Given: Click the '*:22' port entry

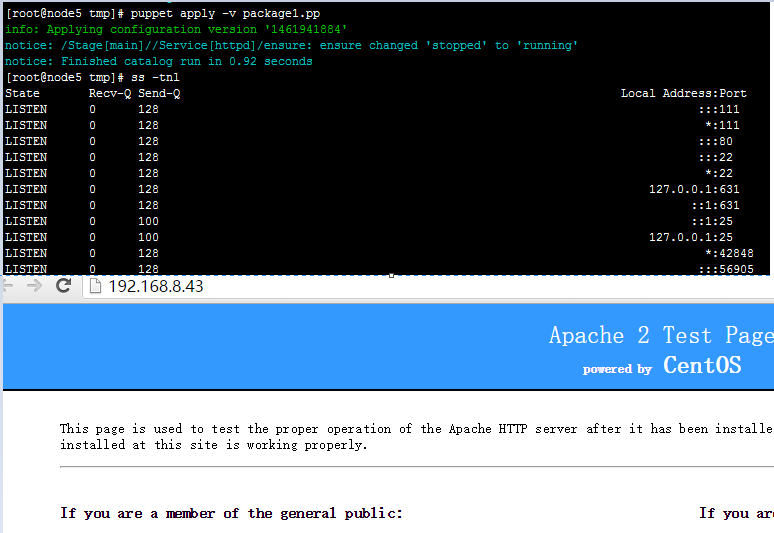Looking at the screenshot, I should click(719, 173).
